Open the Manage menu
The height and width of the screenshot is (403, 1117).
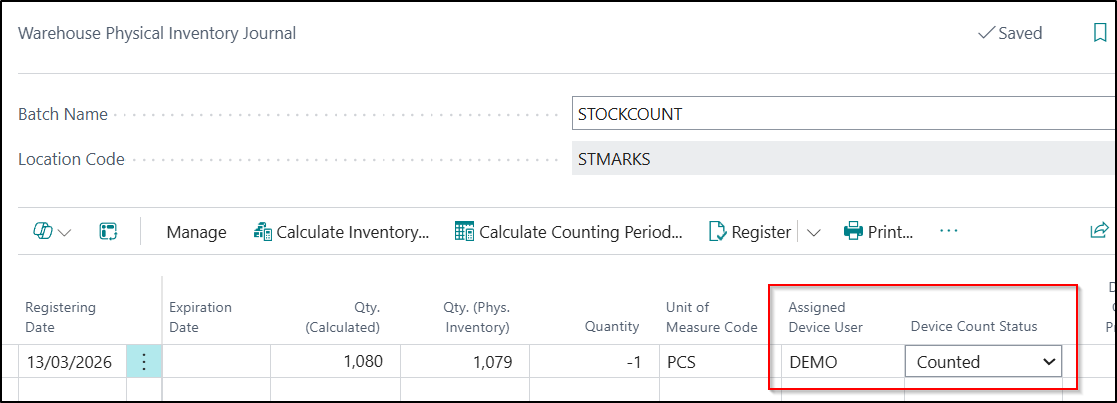pos(196,232)
